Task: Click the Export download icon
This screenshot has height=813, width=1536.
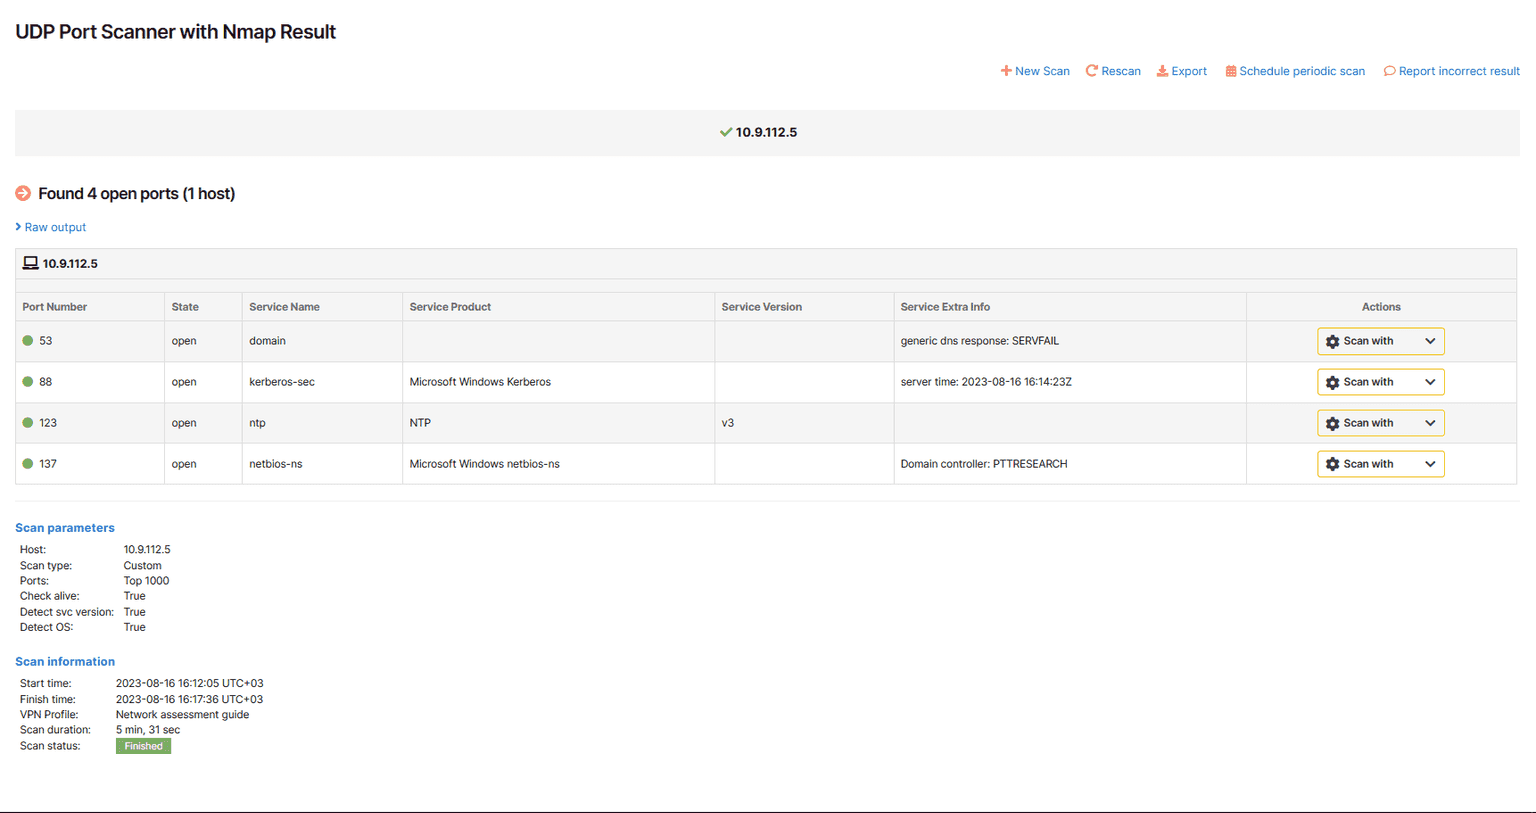Action: (1163, 71)
